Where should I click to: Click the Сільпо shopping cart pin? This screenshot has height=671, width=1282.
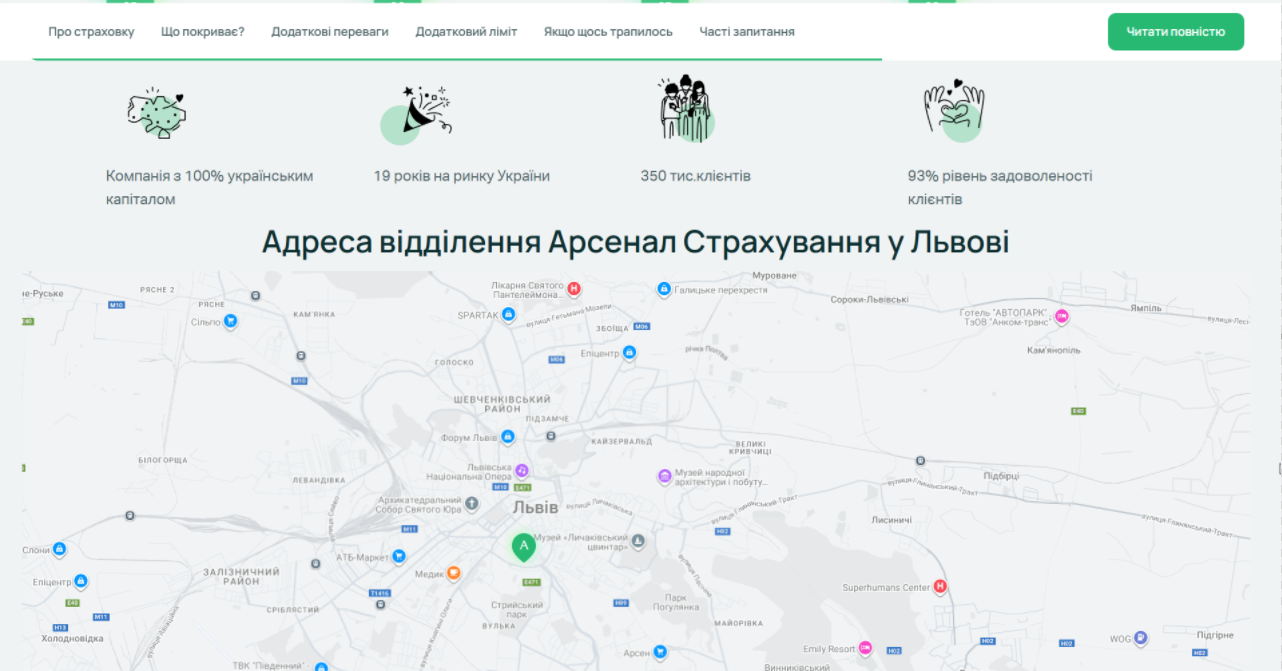[230, 322]
